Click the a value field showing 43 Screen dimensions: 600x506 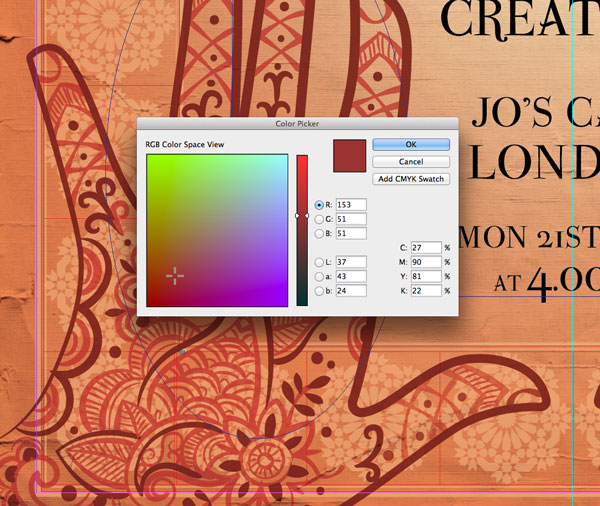(351, 276)
